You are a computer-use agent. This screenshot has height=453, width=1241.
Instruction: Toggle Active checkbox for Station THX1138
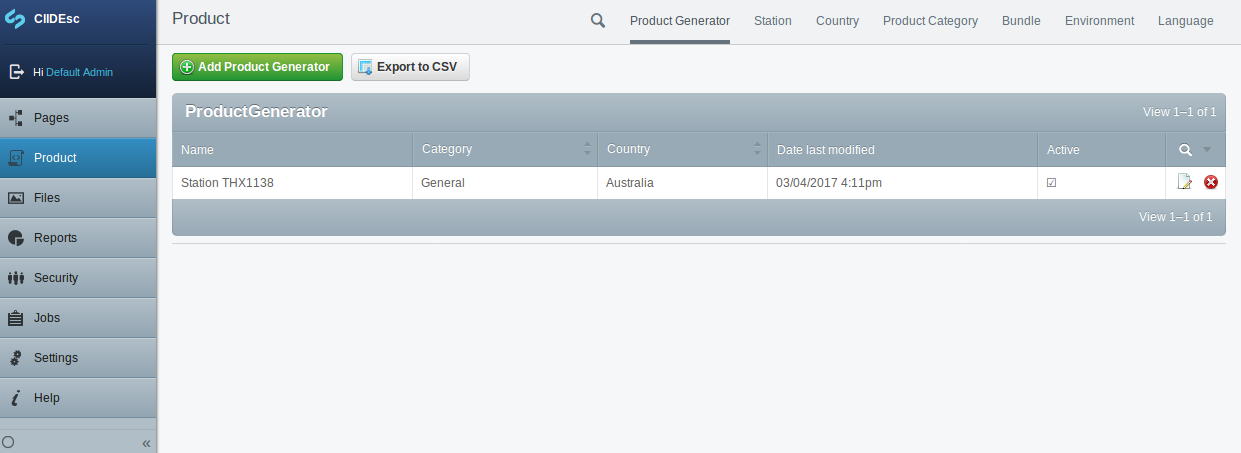tap(1051, 183)
